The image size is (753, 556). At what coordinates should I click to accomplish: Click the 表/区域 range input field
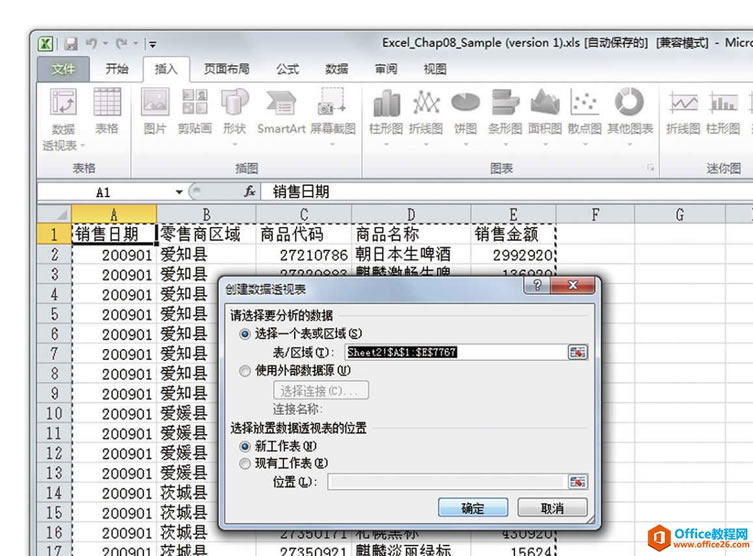coord(456,352)
